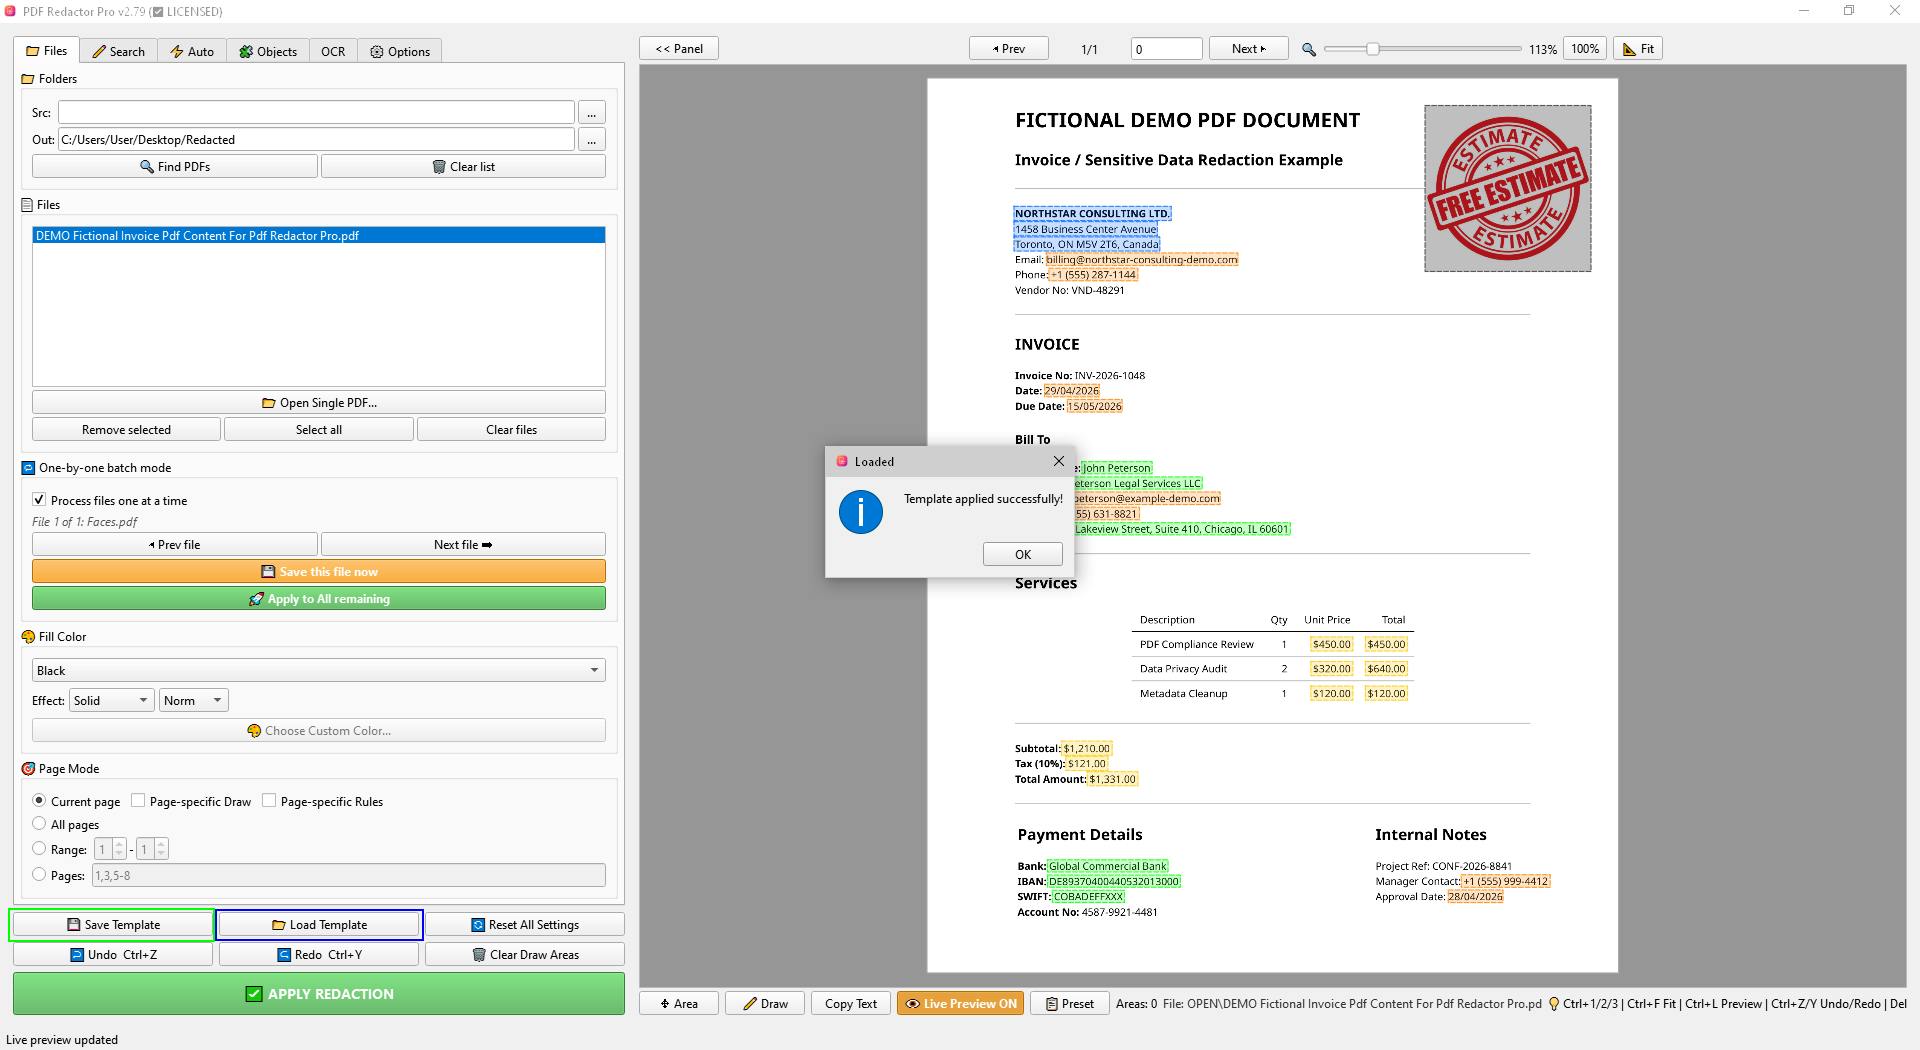Browse for the Src folder

tap(592, 113)
